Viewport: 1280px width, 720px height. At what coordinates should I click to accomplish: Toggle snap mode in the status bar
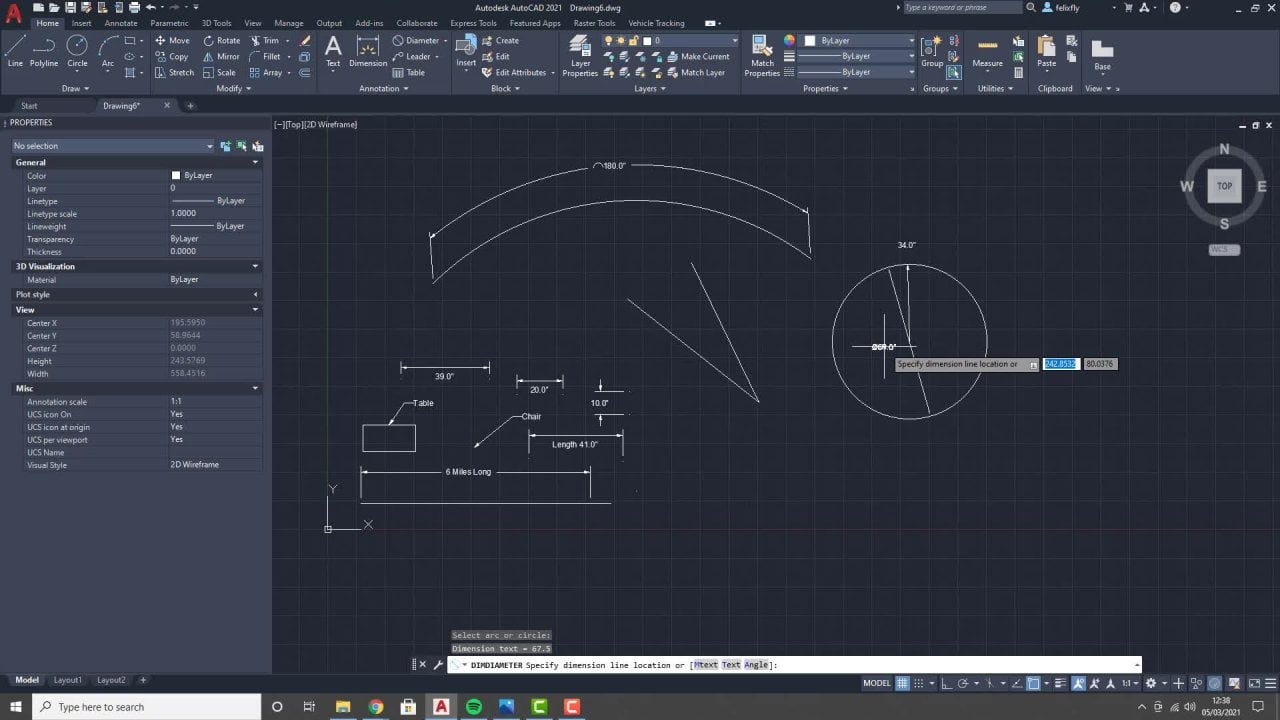(920, 683)
